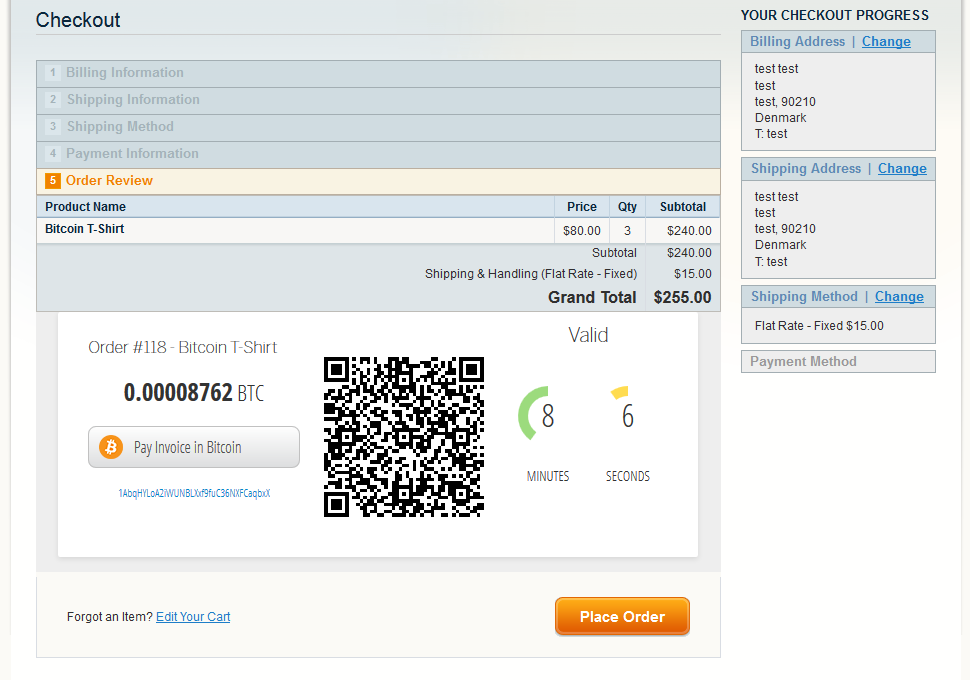This screenshot has width=970, height=680.
Task: Click the Bitcoin payment QR code
Action: (x=403, y=436)
